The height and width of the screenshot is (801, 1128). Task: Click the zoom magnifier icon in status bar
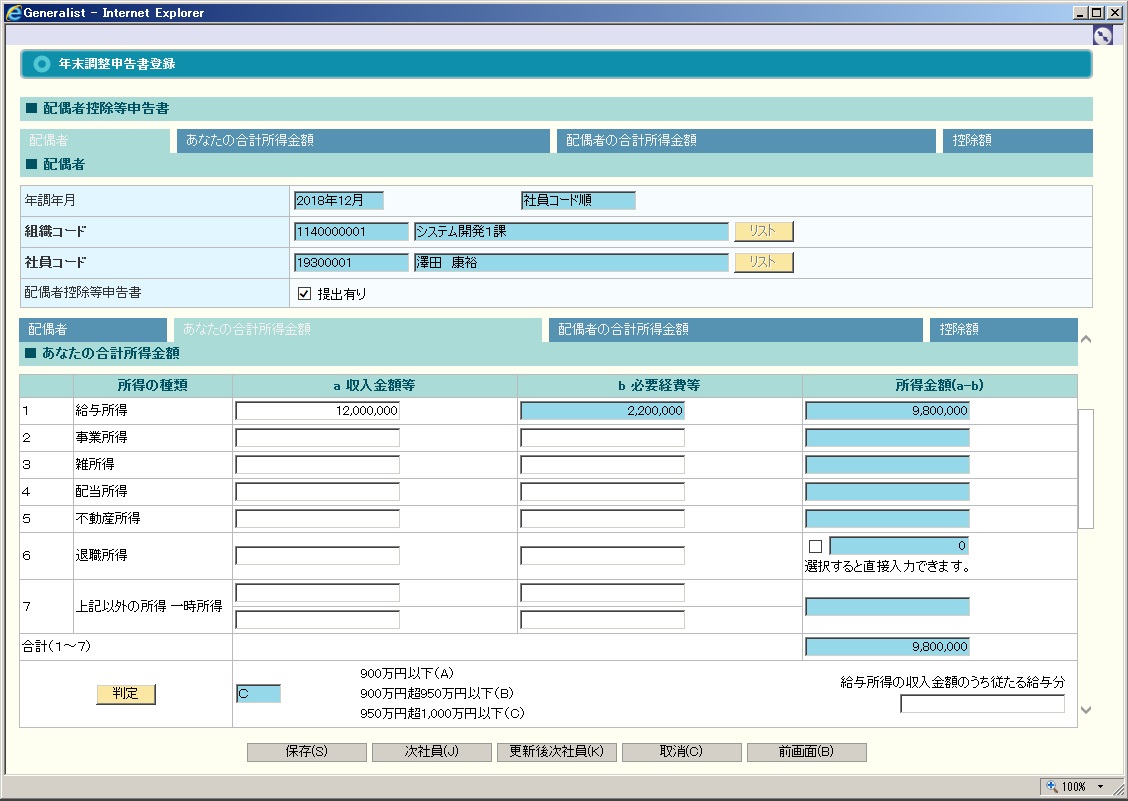click(x=1051, y=787)
